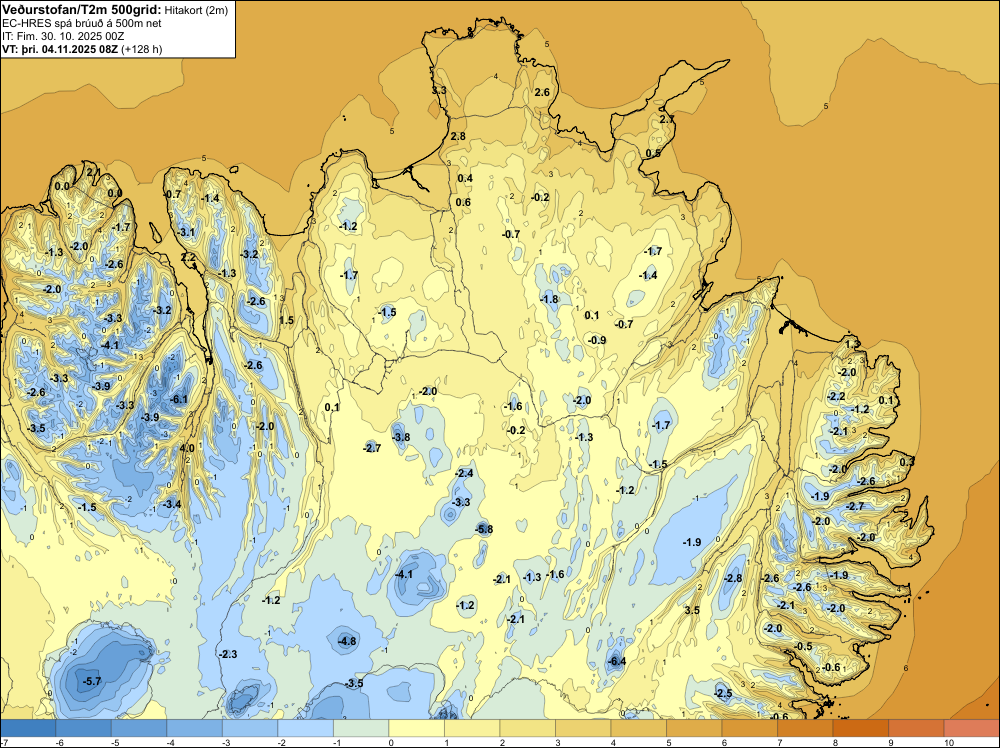Click the legend scale label '10'

pyautogui.click(x=949, y=742)
